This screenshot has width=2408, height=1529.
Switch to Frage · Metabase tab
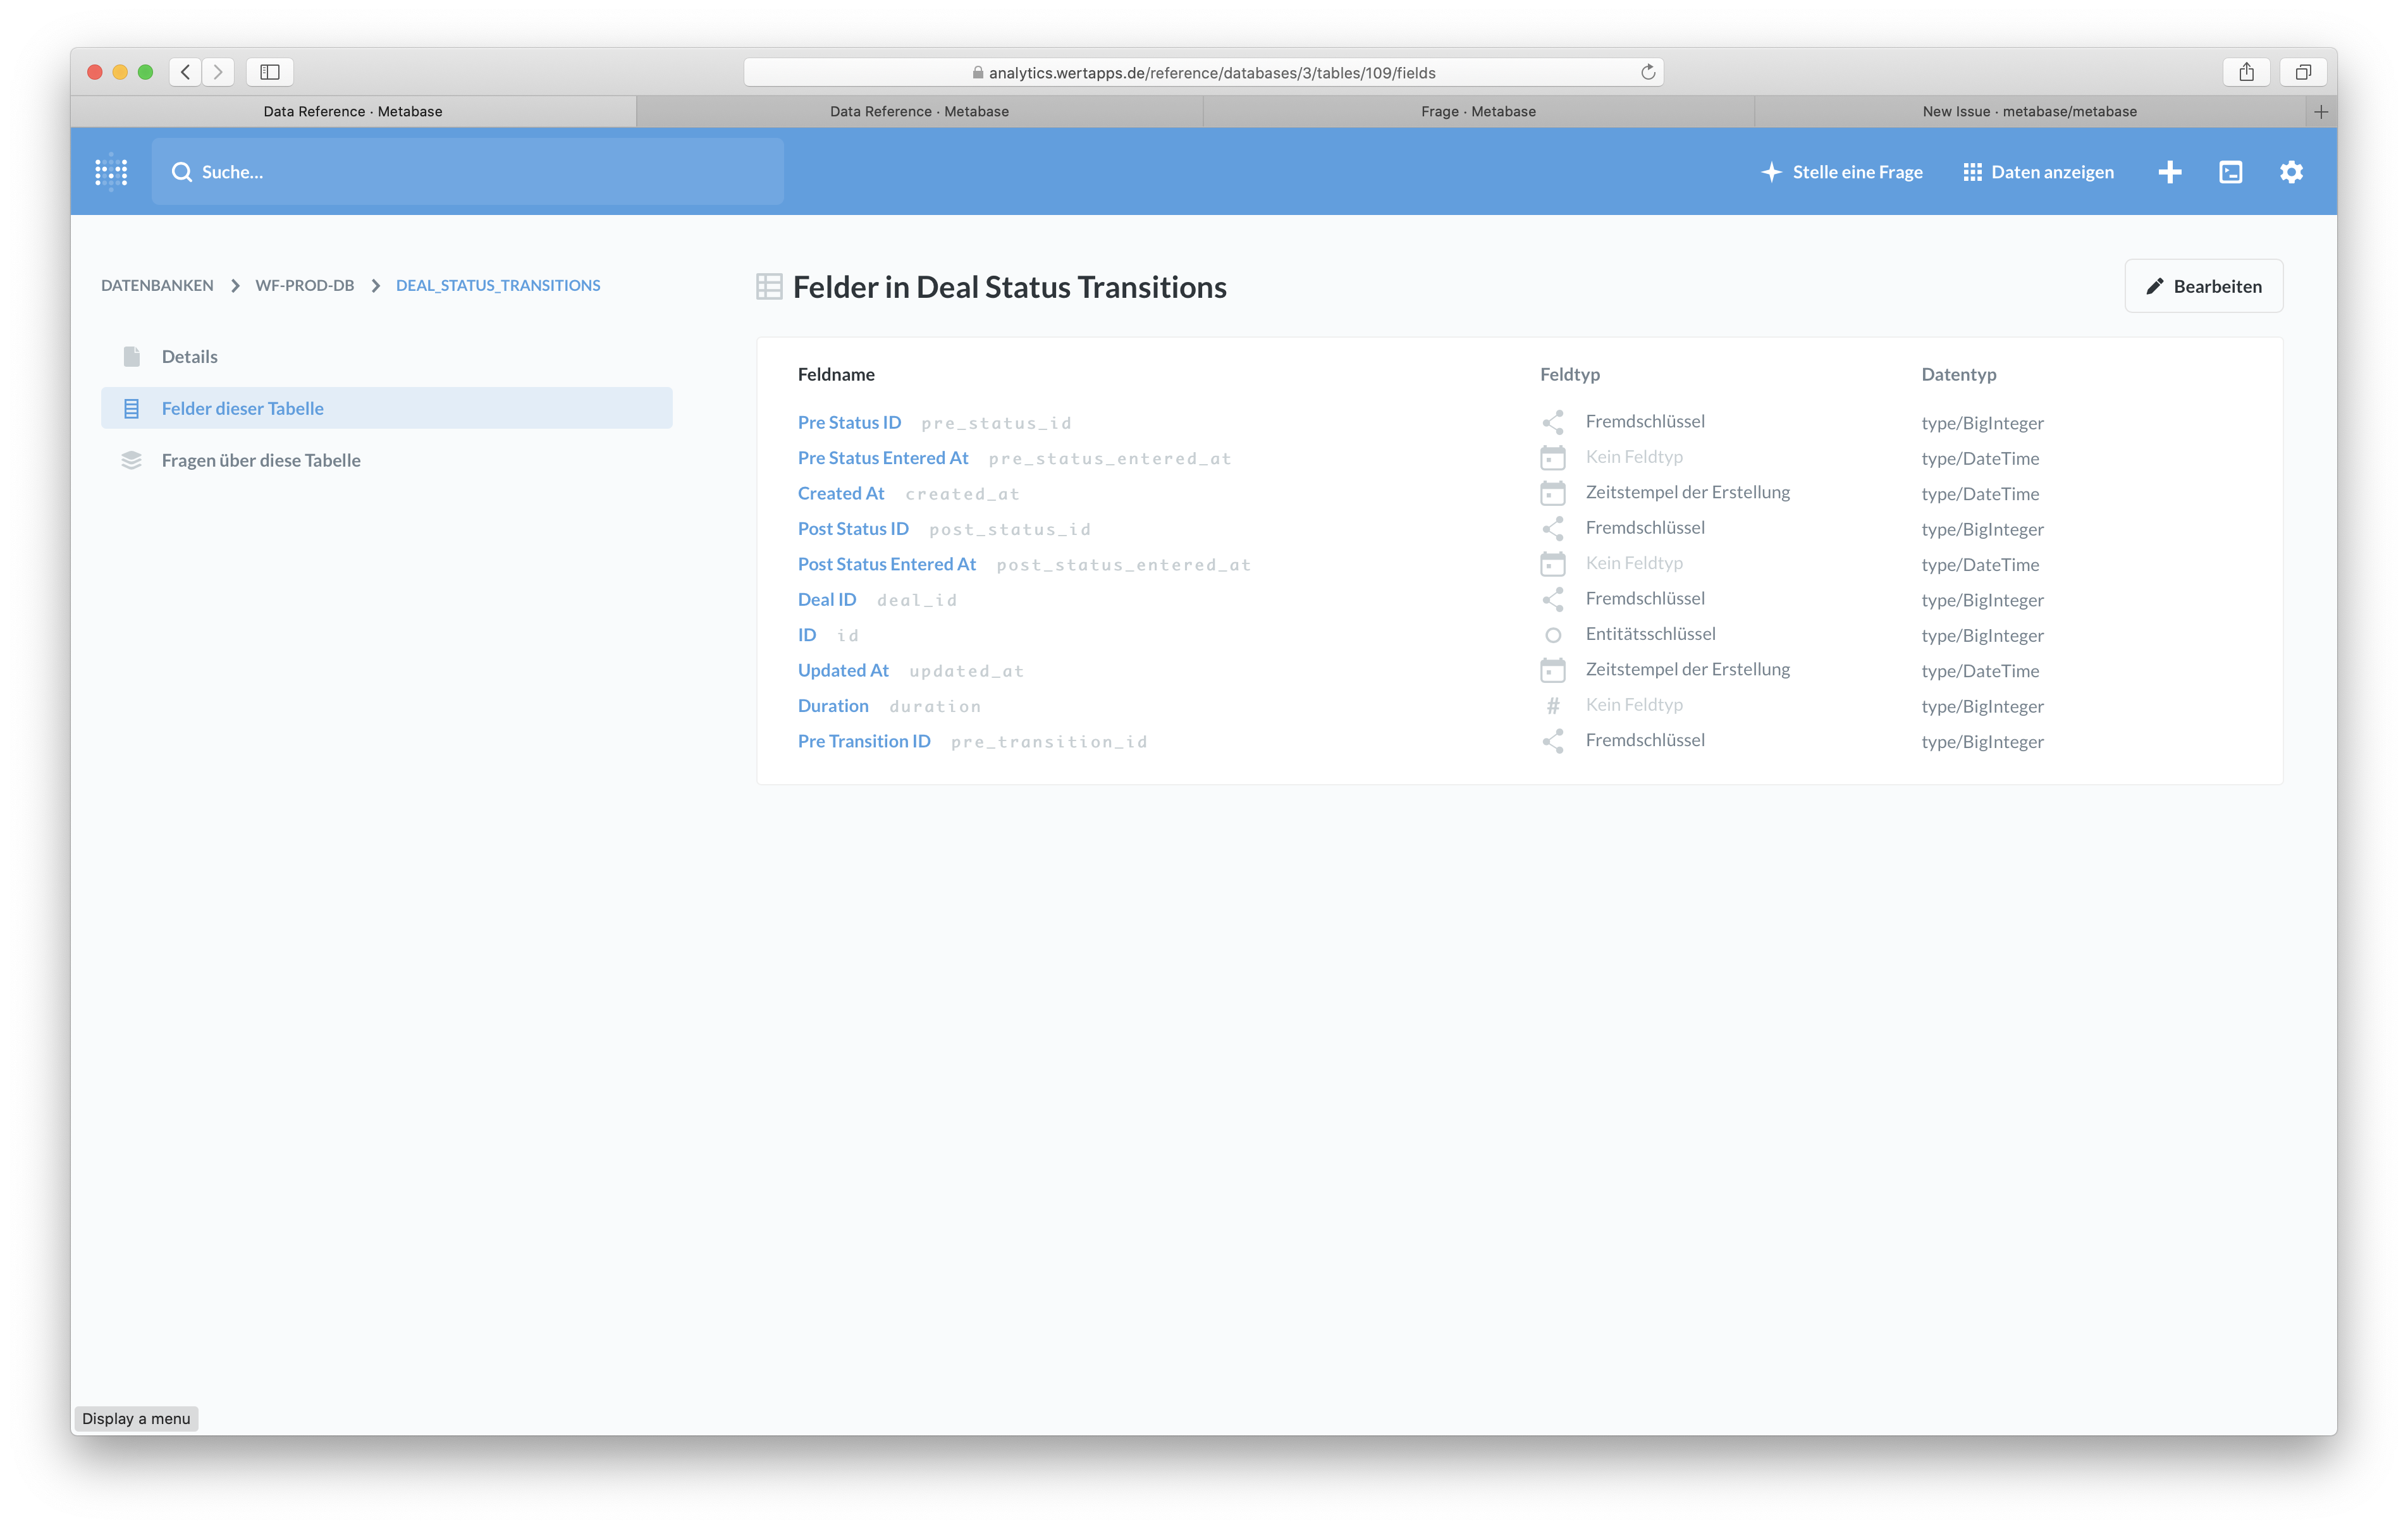1477,111
